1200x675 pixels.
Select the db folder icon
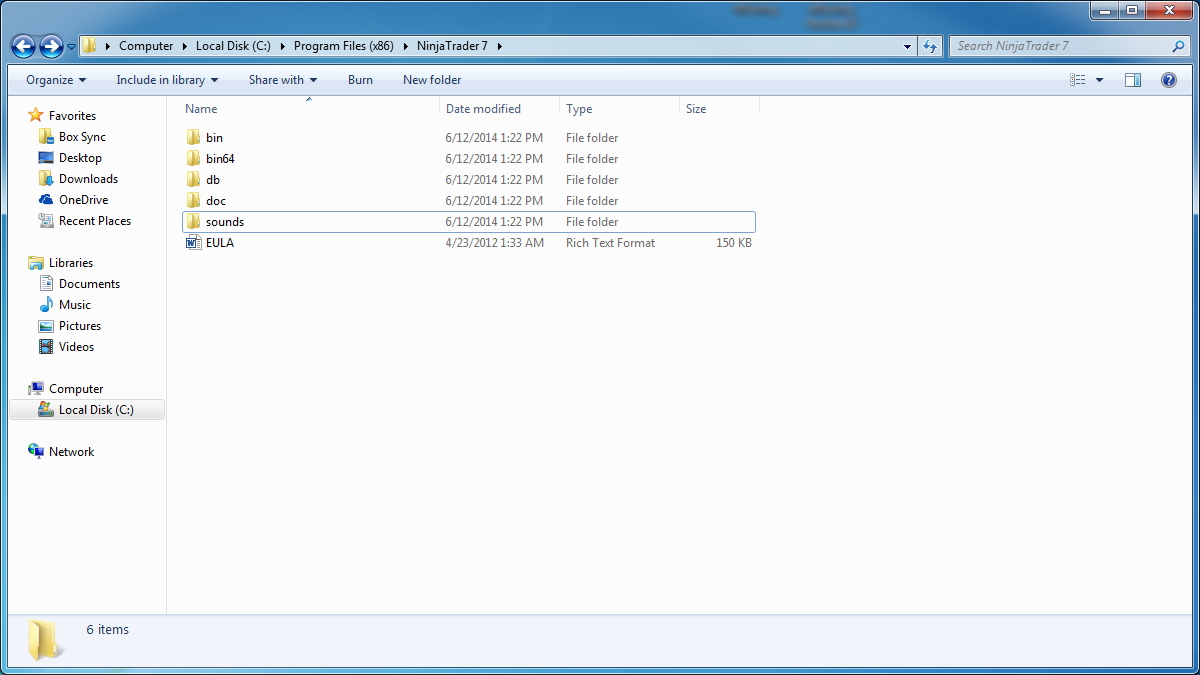point(194,180)
